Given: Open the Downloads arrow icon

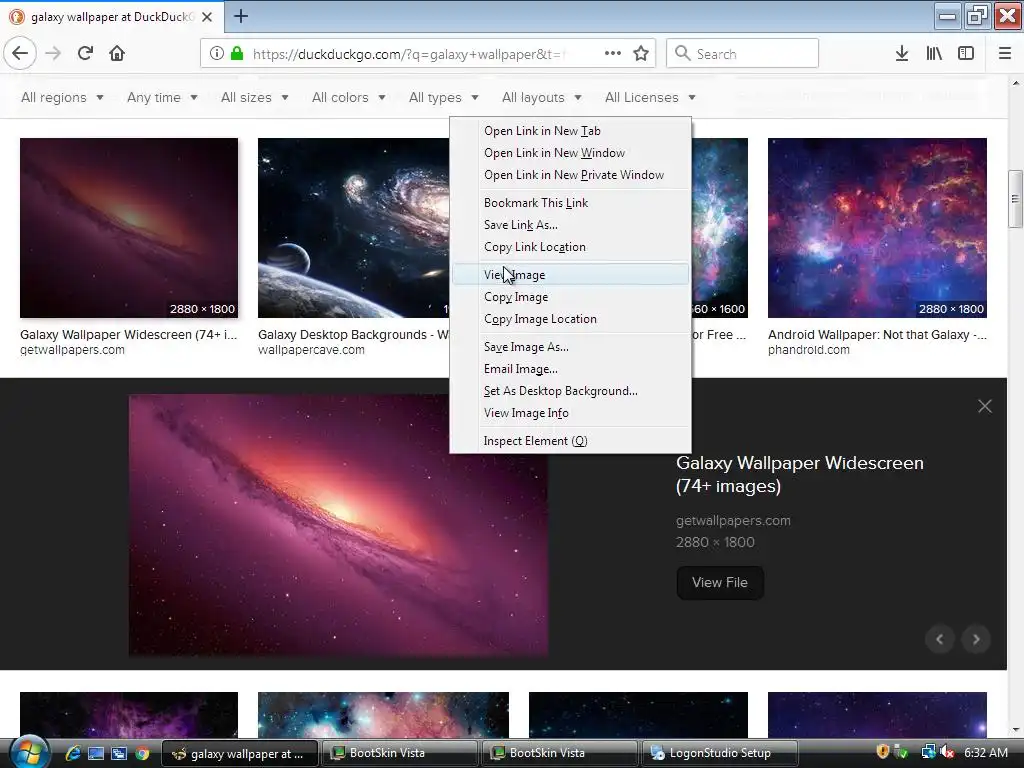Looking at the screenshot, I should [x=902, y=54].
